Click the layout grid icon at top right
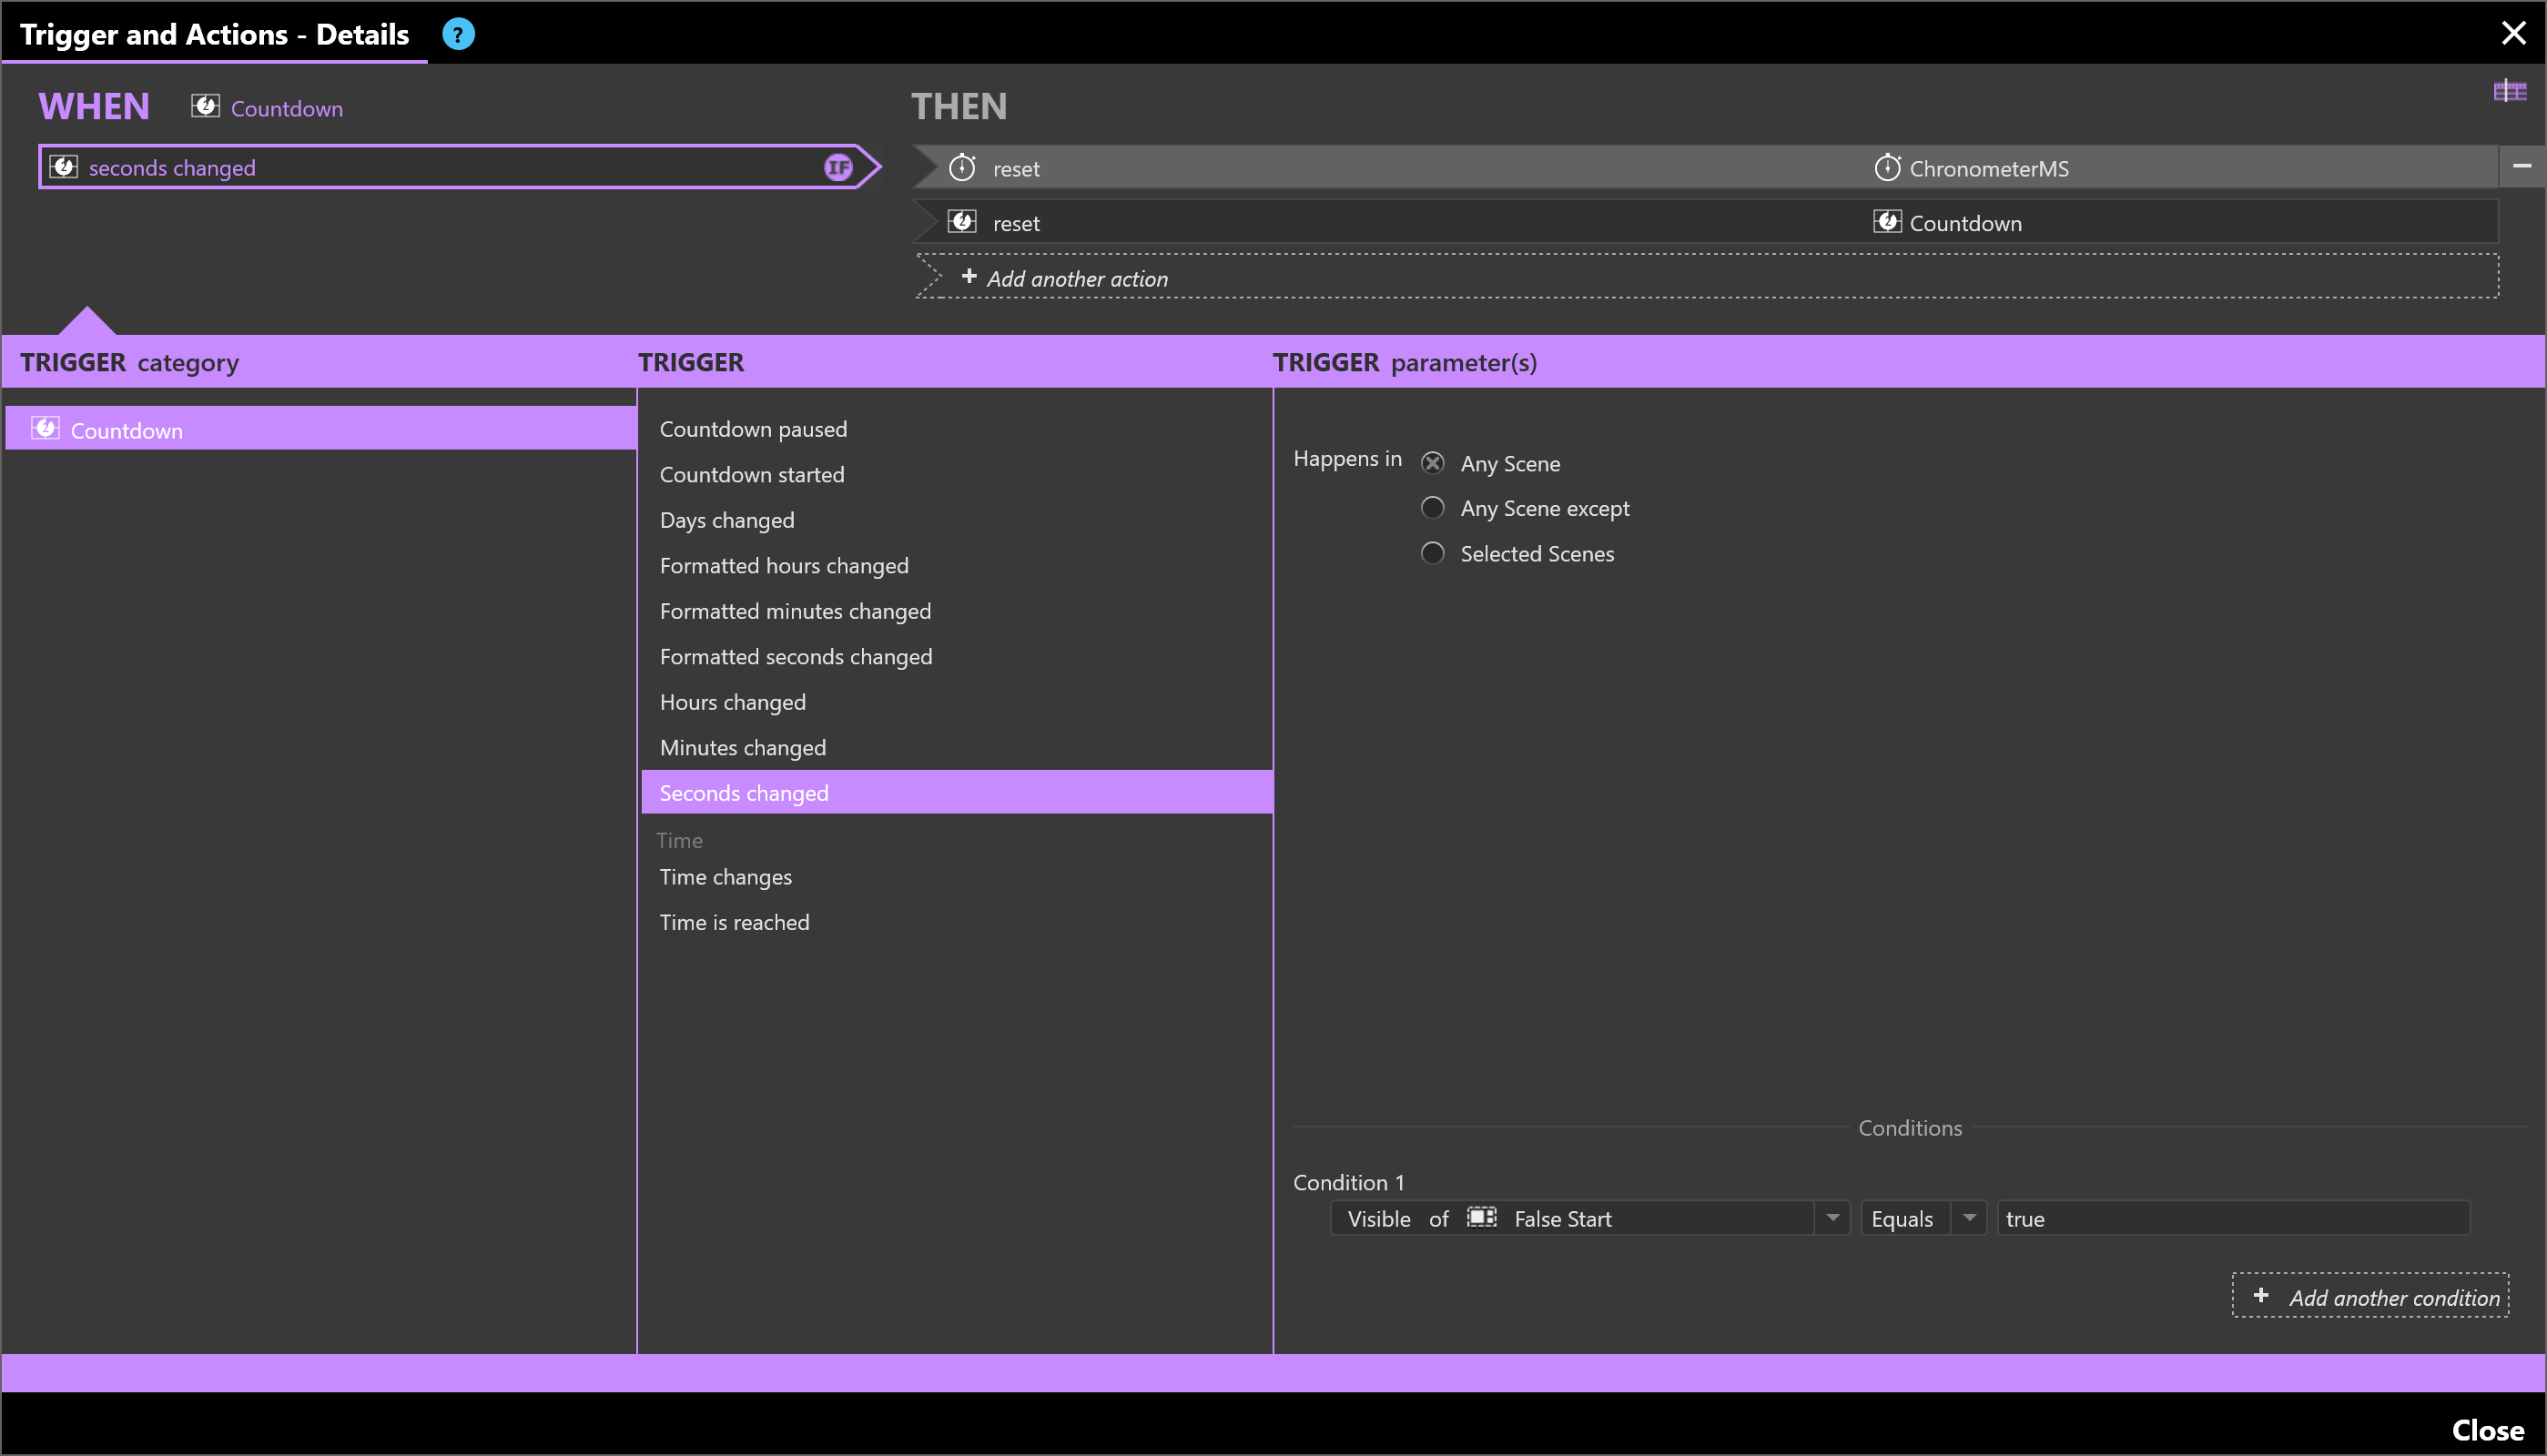Screen dimensions: 2547x1456 [x=2510, y=92]
